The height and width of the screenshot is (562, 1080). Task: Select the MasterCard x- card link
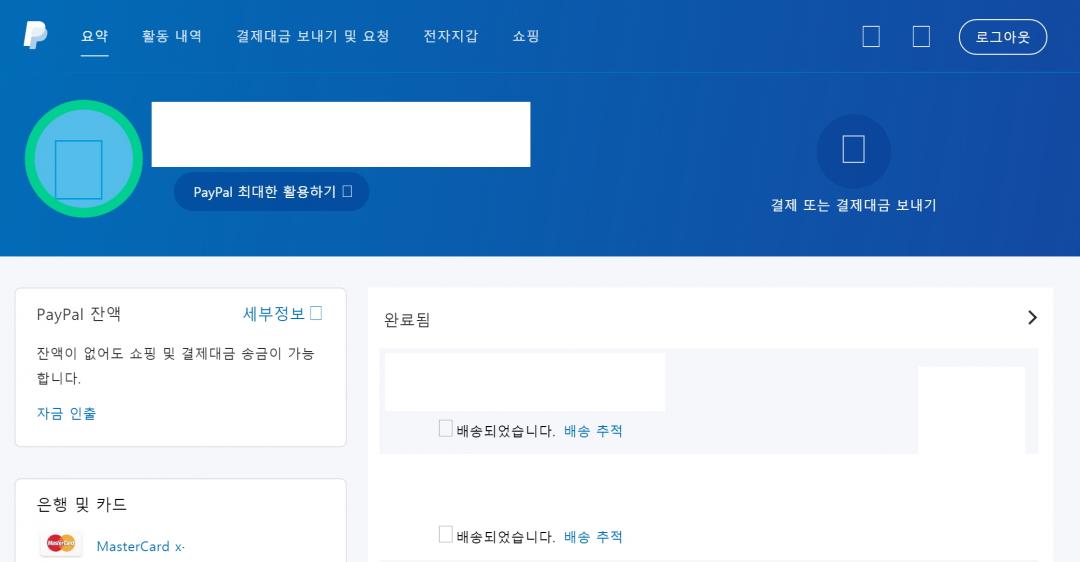[140, 546]
